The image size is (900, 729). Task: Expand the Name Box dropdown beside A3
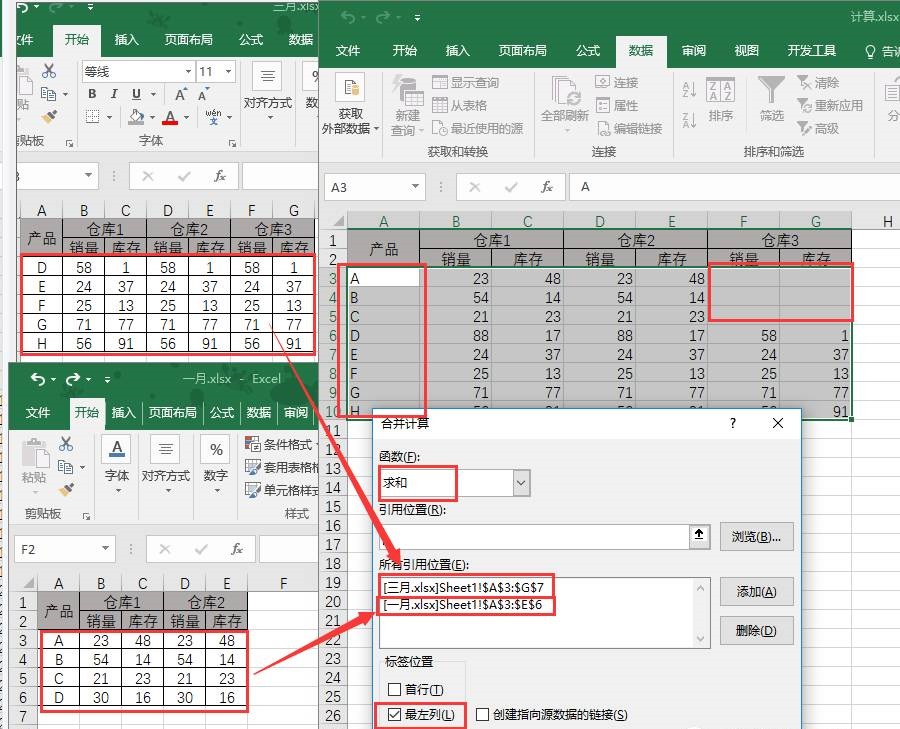[415, 187]
